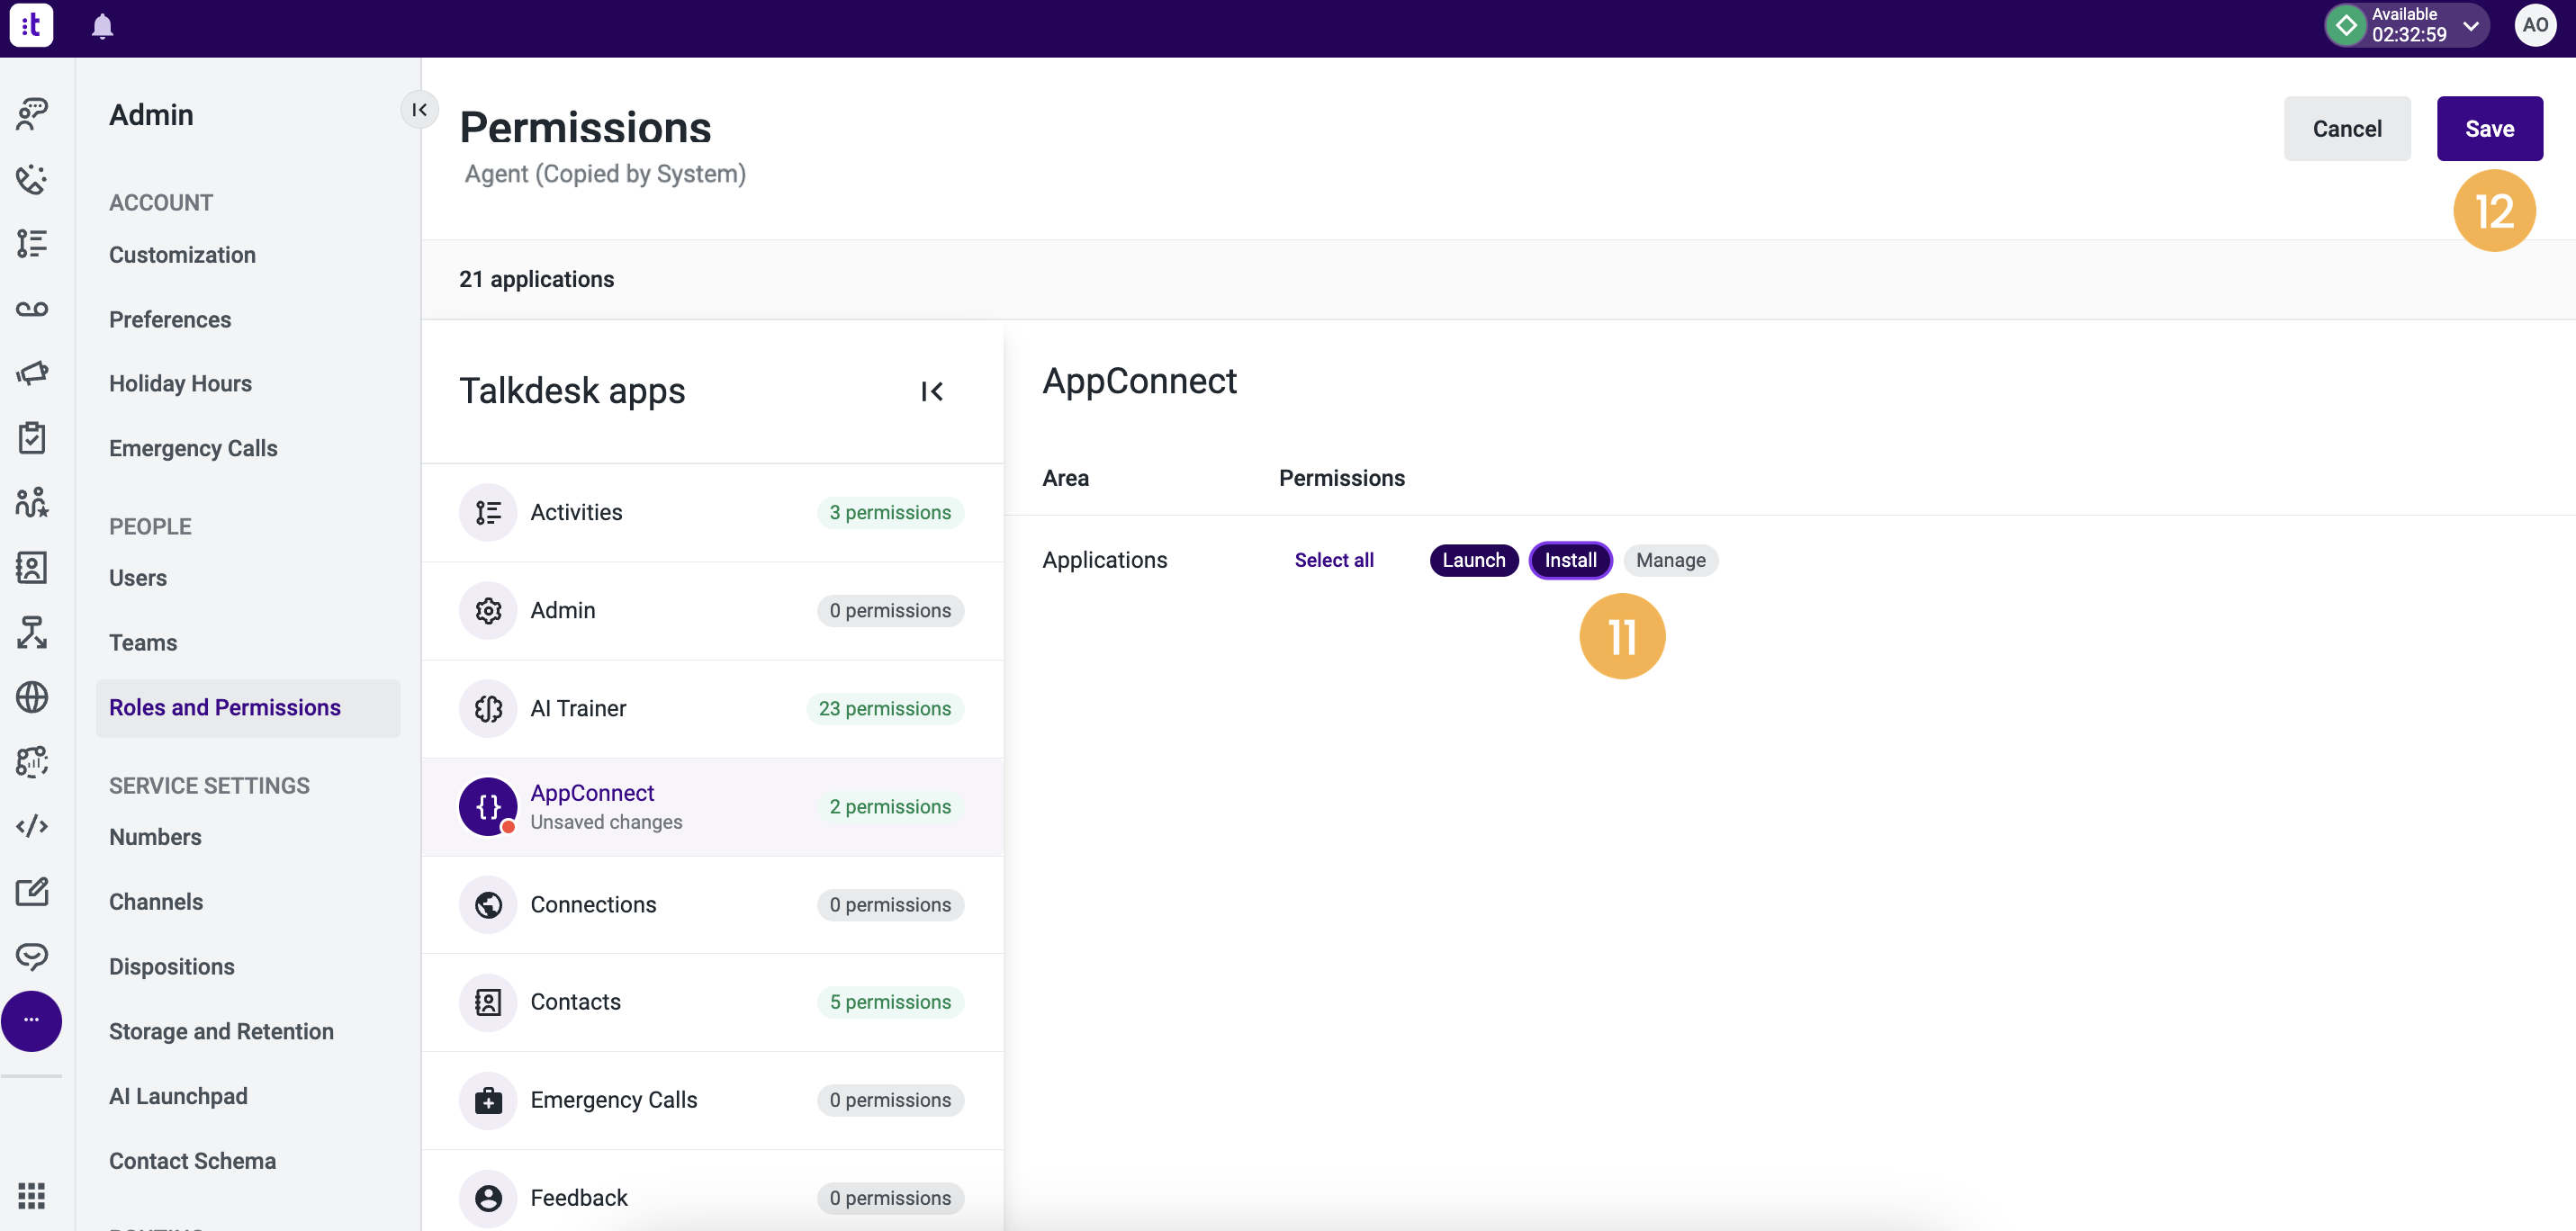
Task: Toggle the Install permission chip
Action: click(x=1570, y=560)
